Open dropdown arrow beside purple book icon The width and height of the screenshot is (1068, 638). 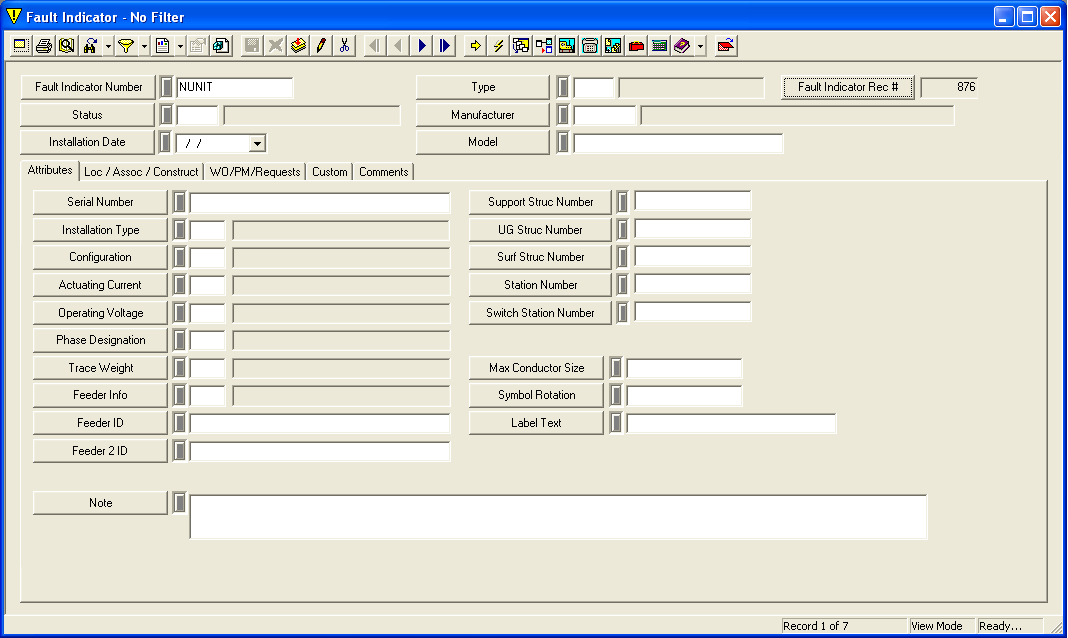[700, 46]
